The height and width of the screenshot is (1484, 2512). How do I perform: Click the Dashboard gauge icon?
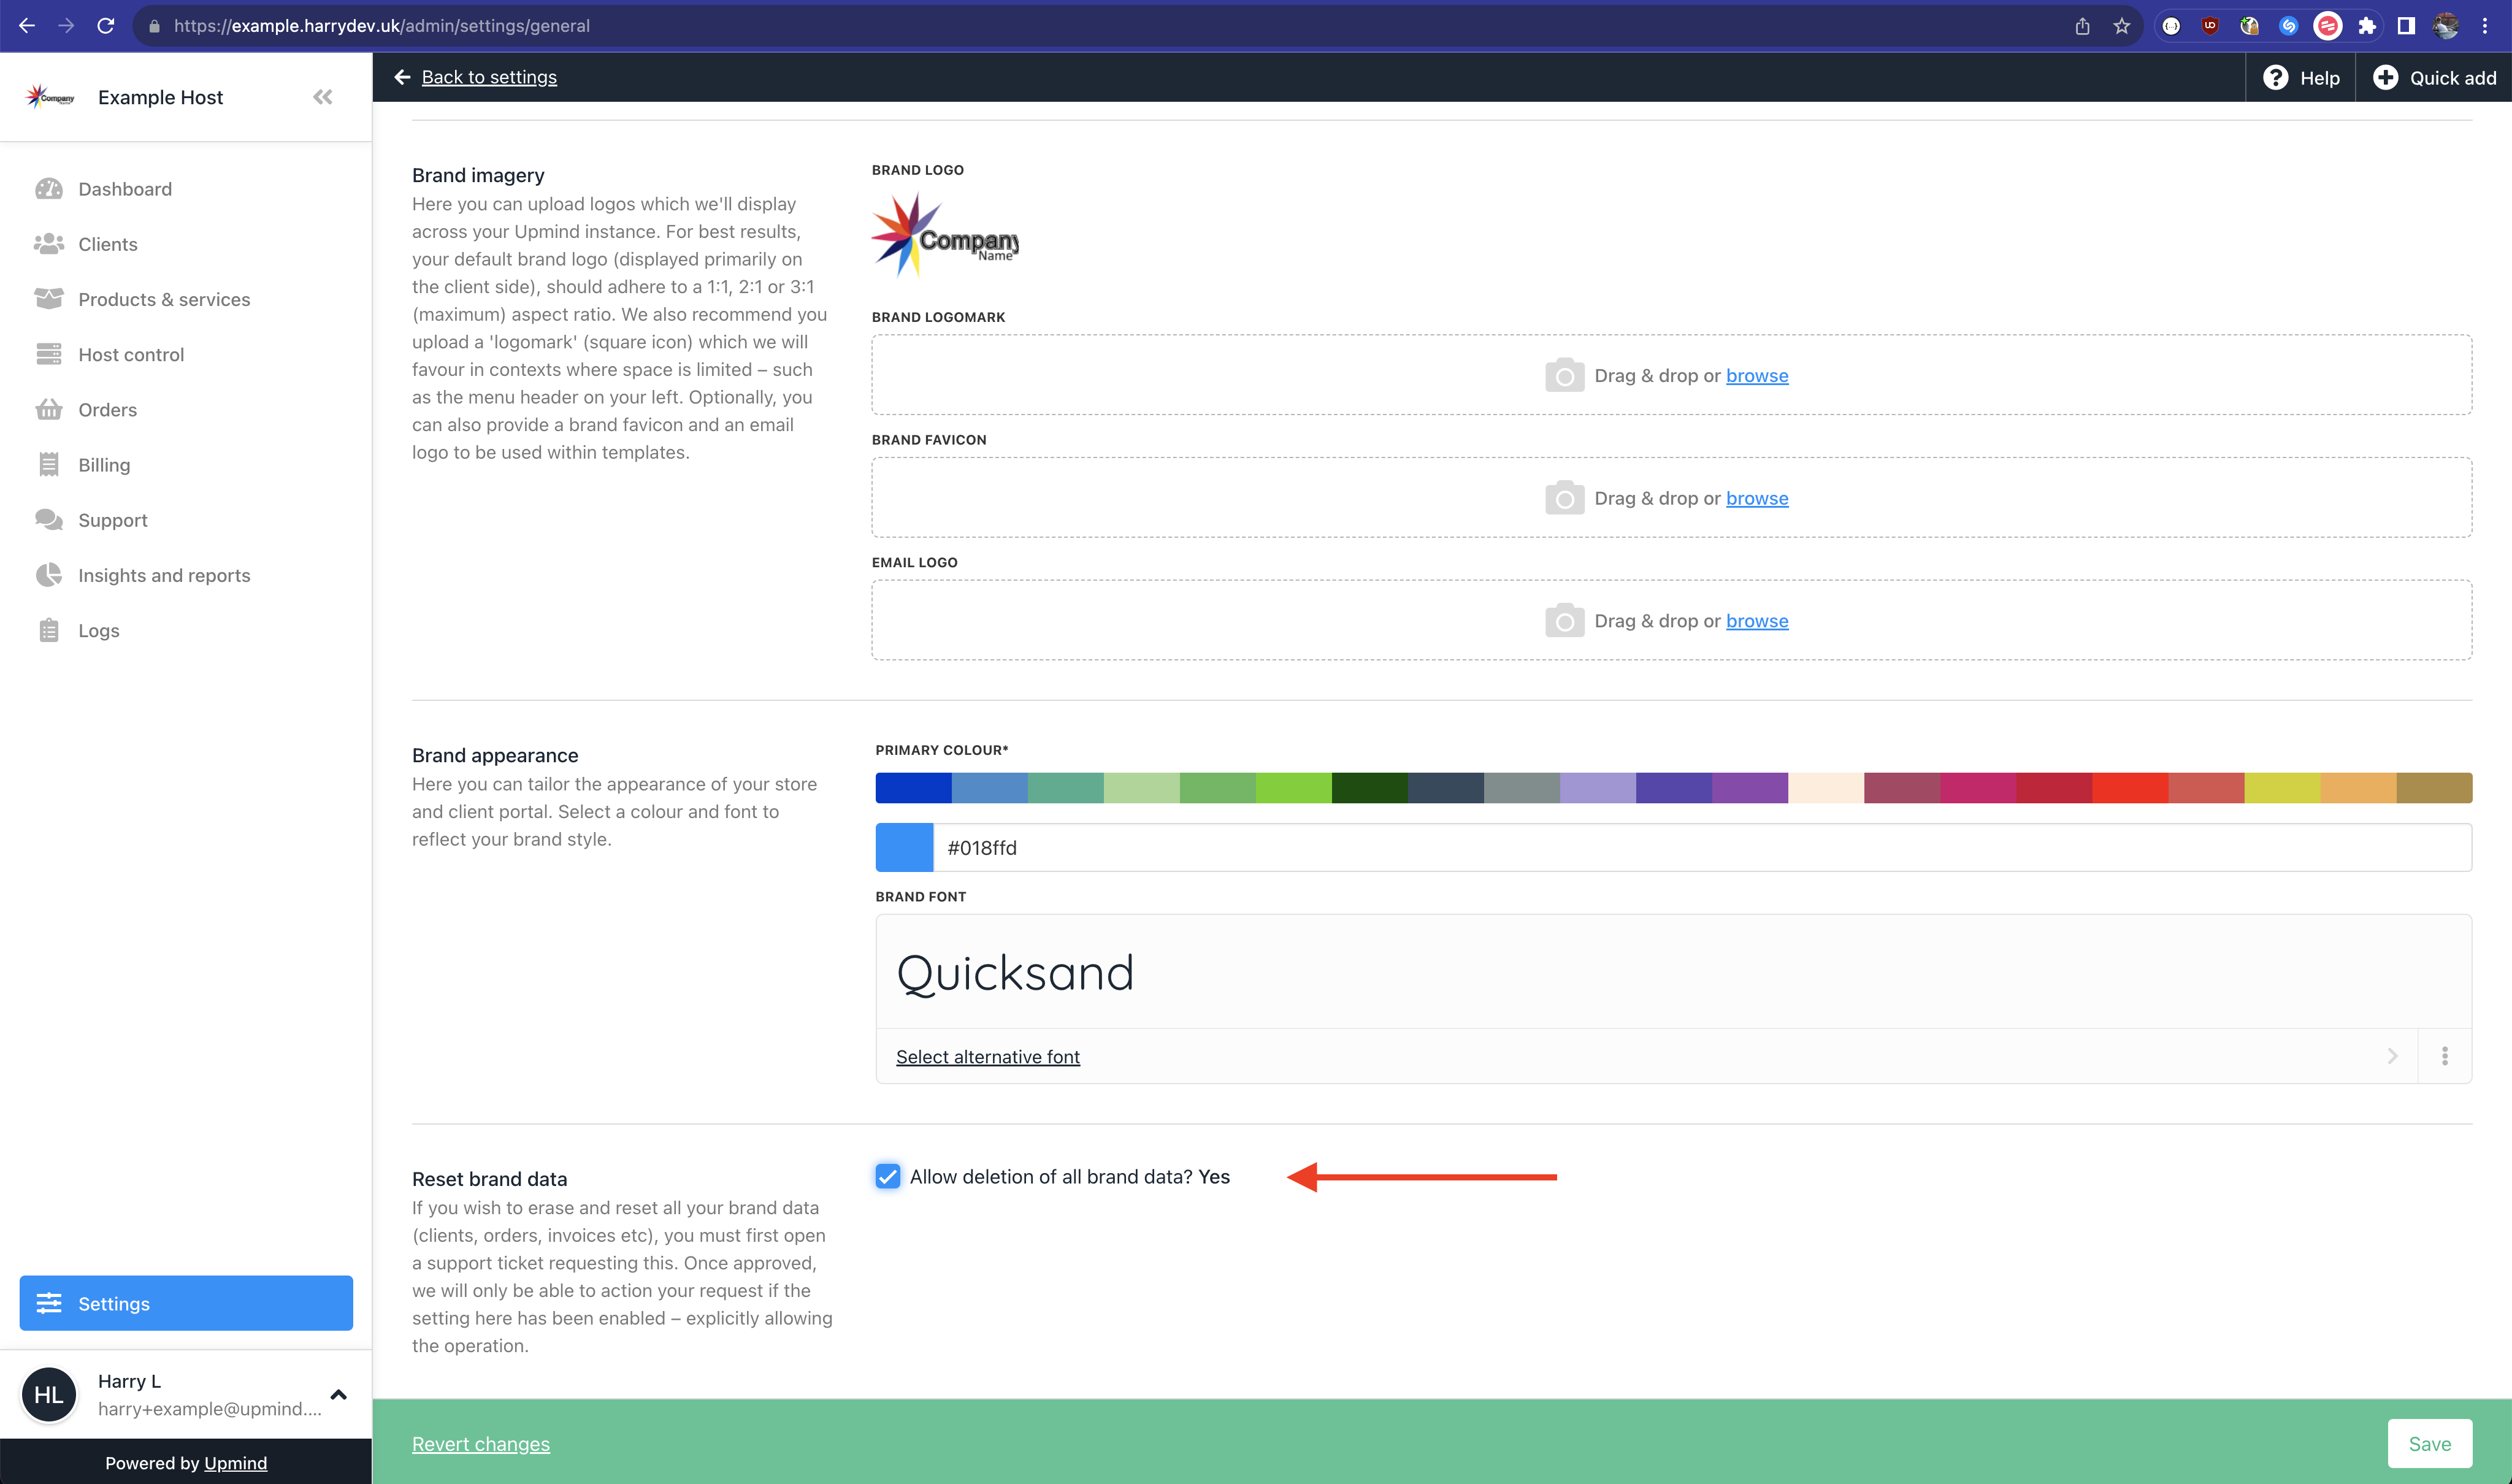pyautogui.click(x=48, y=189)
